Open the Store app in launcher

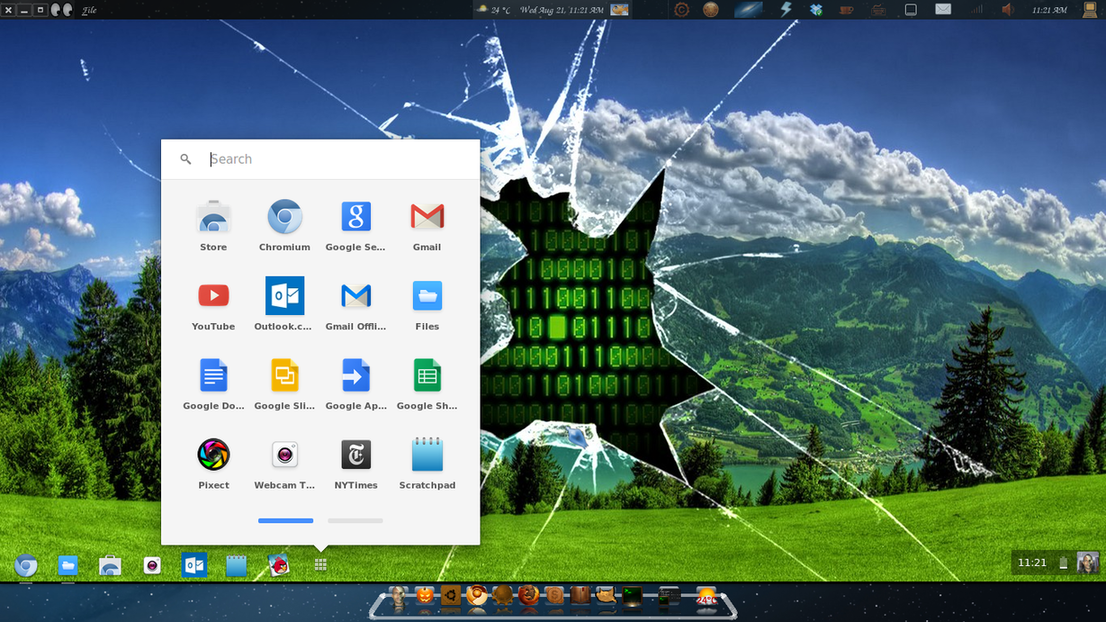pos(213,226)
